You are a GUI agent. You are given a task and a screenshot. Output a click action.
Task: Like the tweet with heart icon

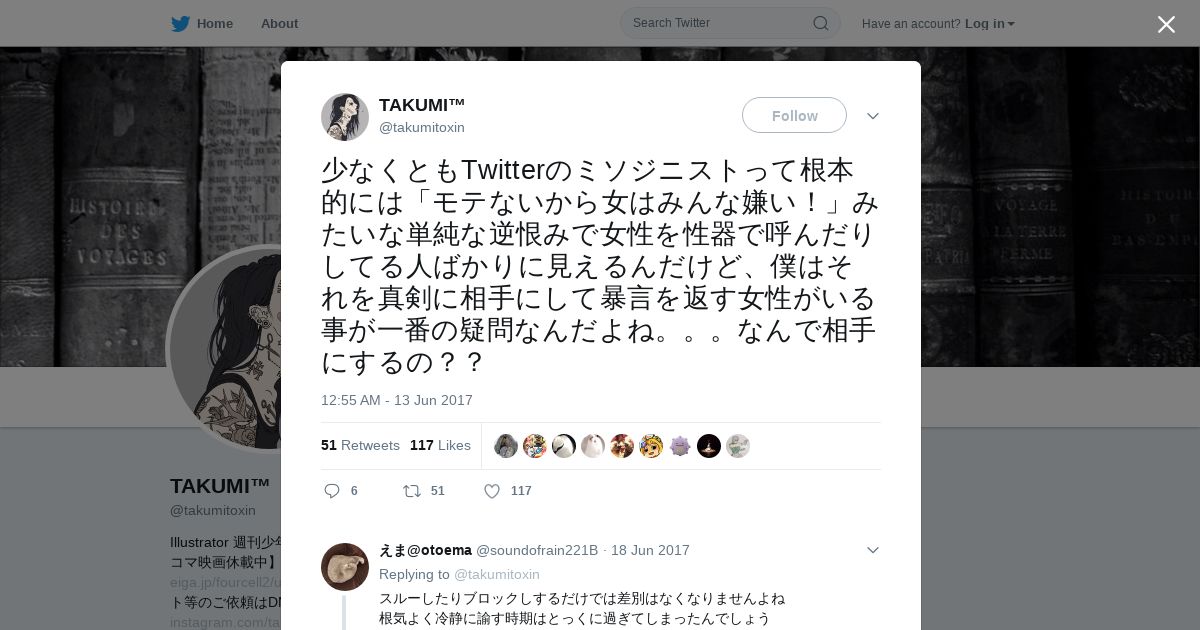tap(492, 491)
